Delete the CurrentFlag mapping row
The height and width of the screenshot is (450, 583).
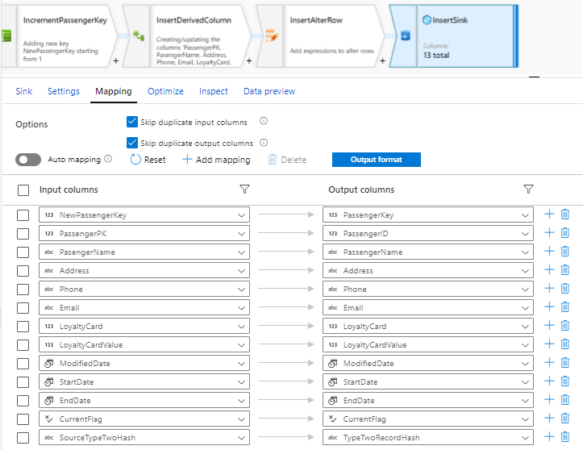(x=565, y=418)
